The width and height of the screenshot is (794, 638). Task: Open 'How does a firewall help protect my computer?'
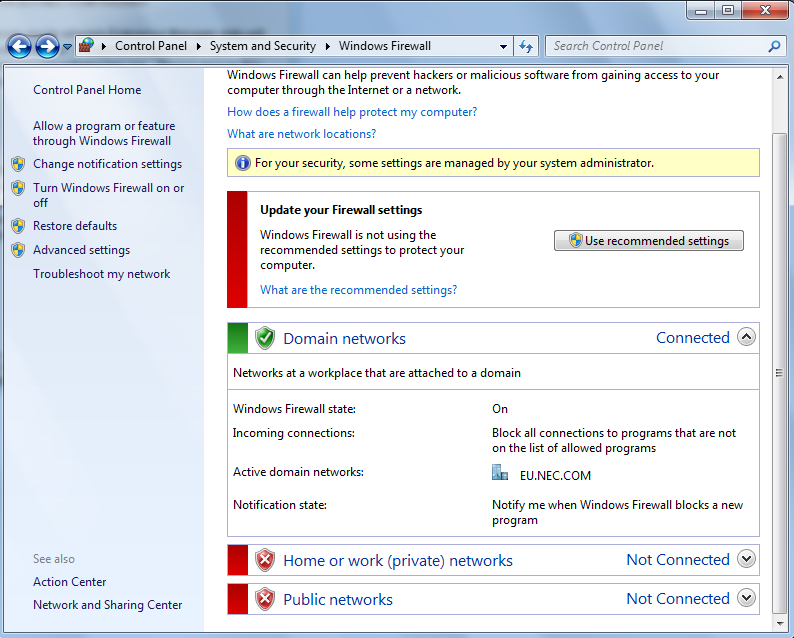pyautogui.click(x=352, y=112)
